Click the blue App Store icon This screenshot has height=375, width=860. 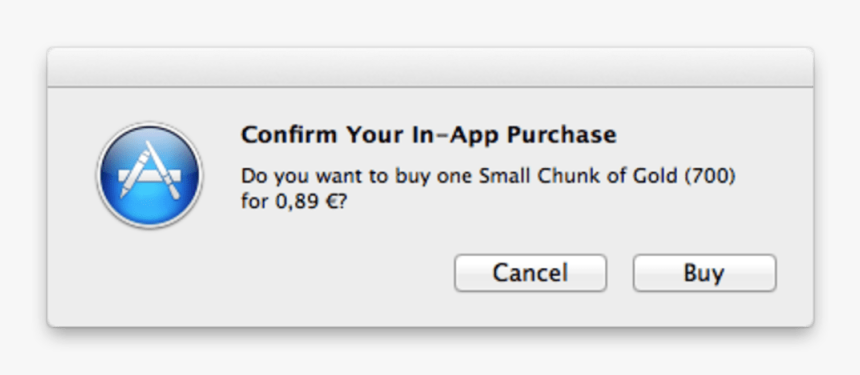pos(150,175)
